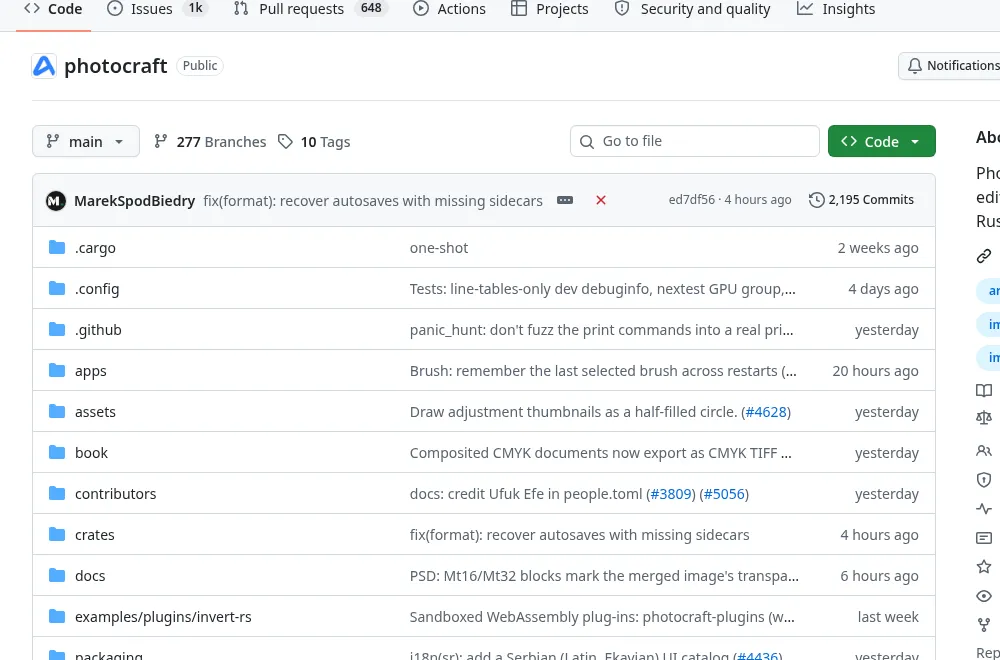Open the PSD Mt16/Mt32 commit message
Viewport: 1000px width, 660px height.
(x=604, y=576)
